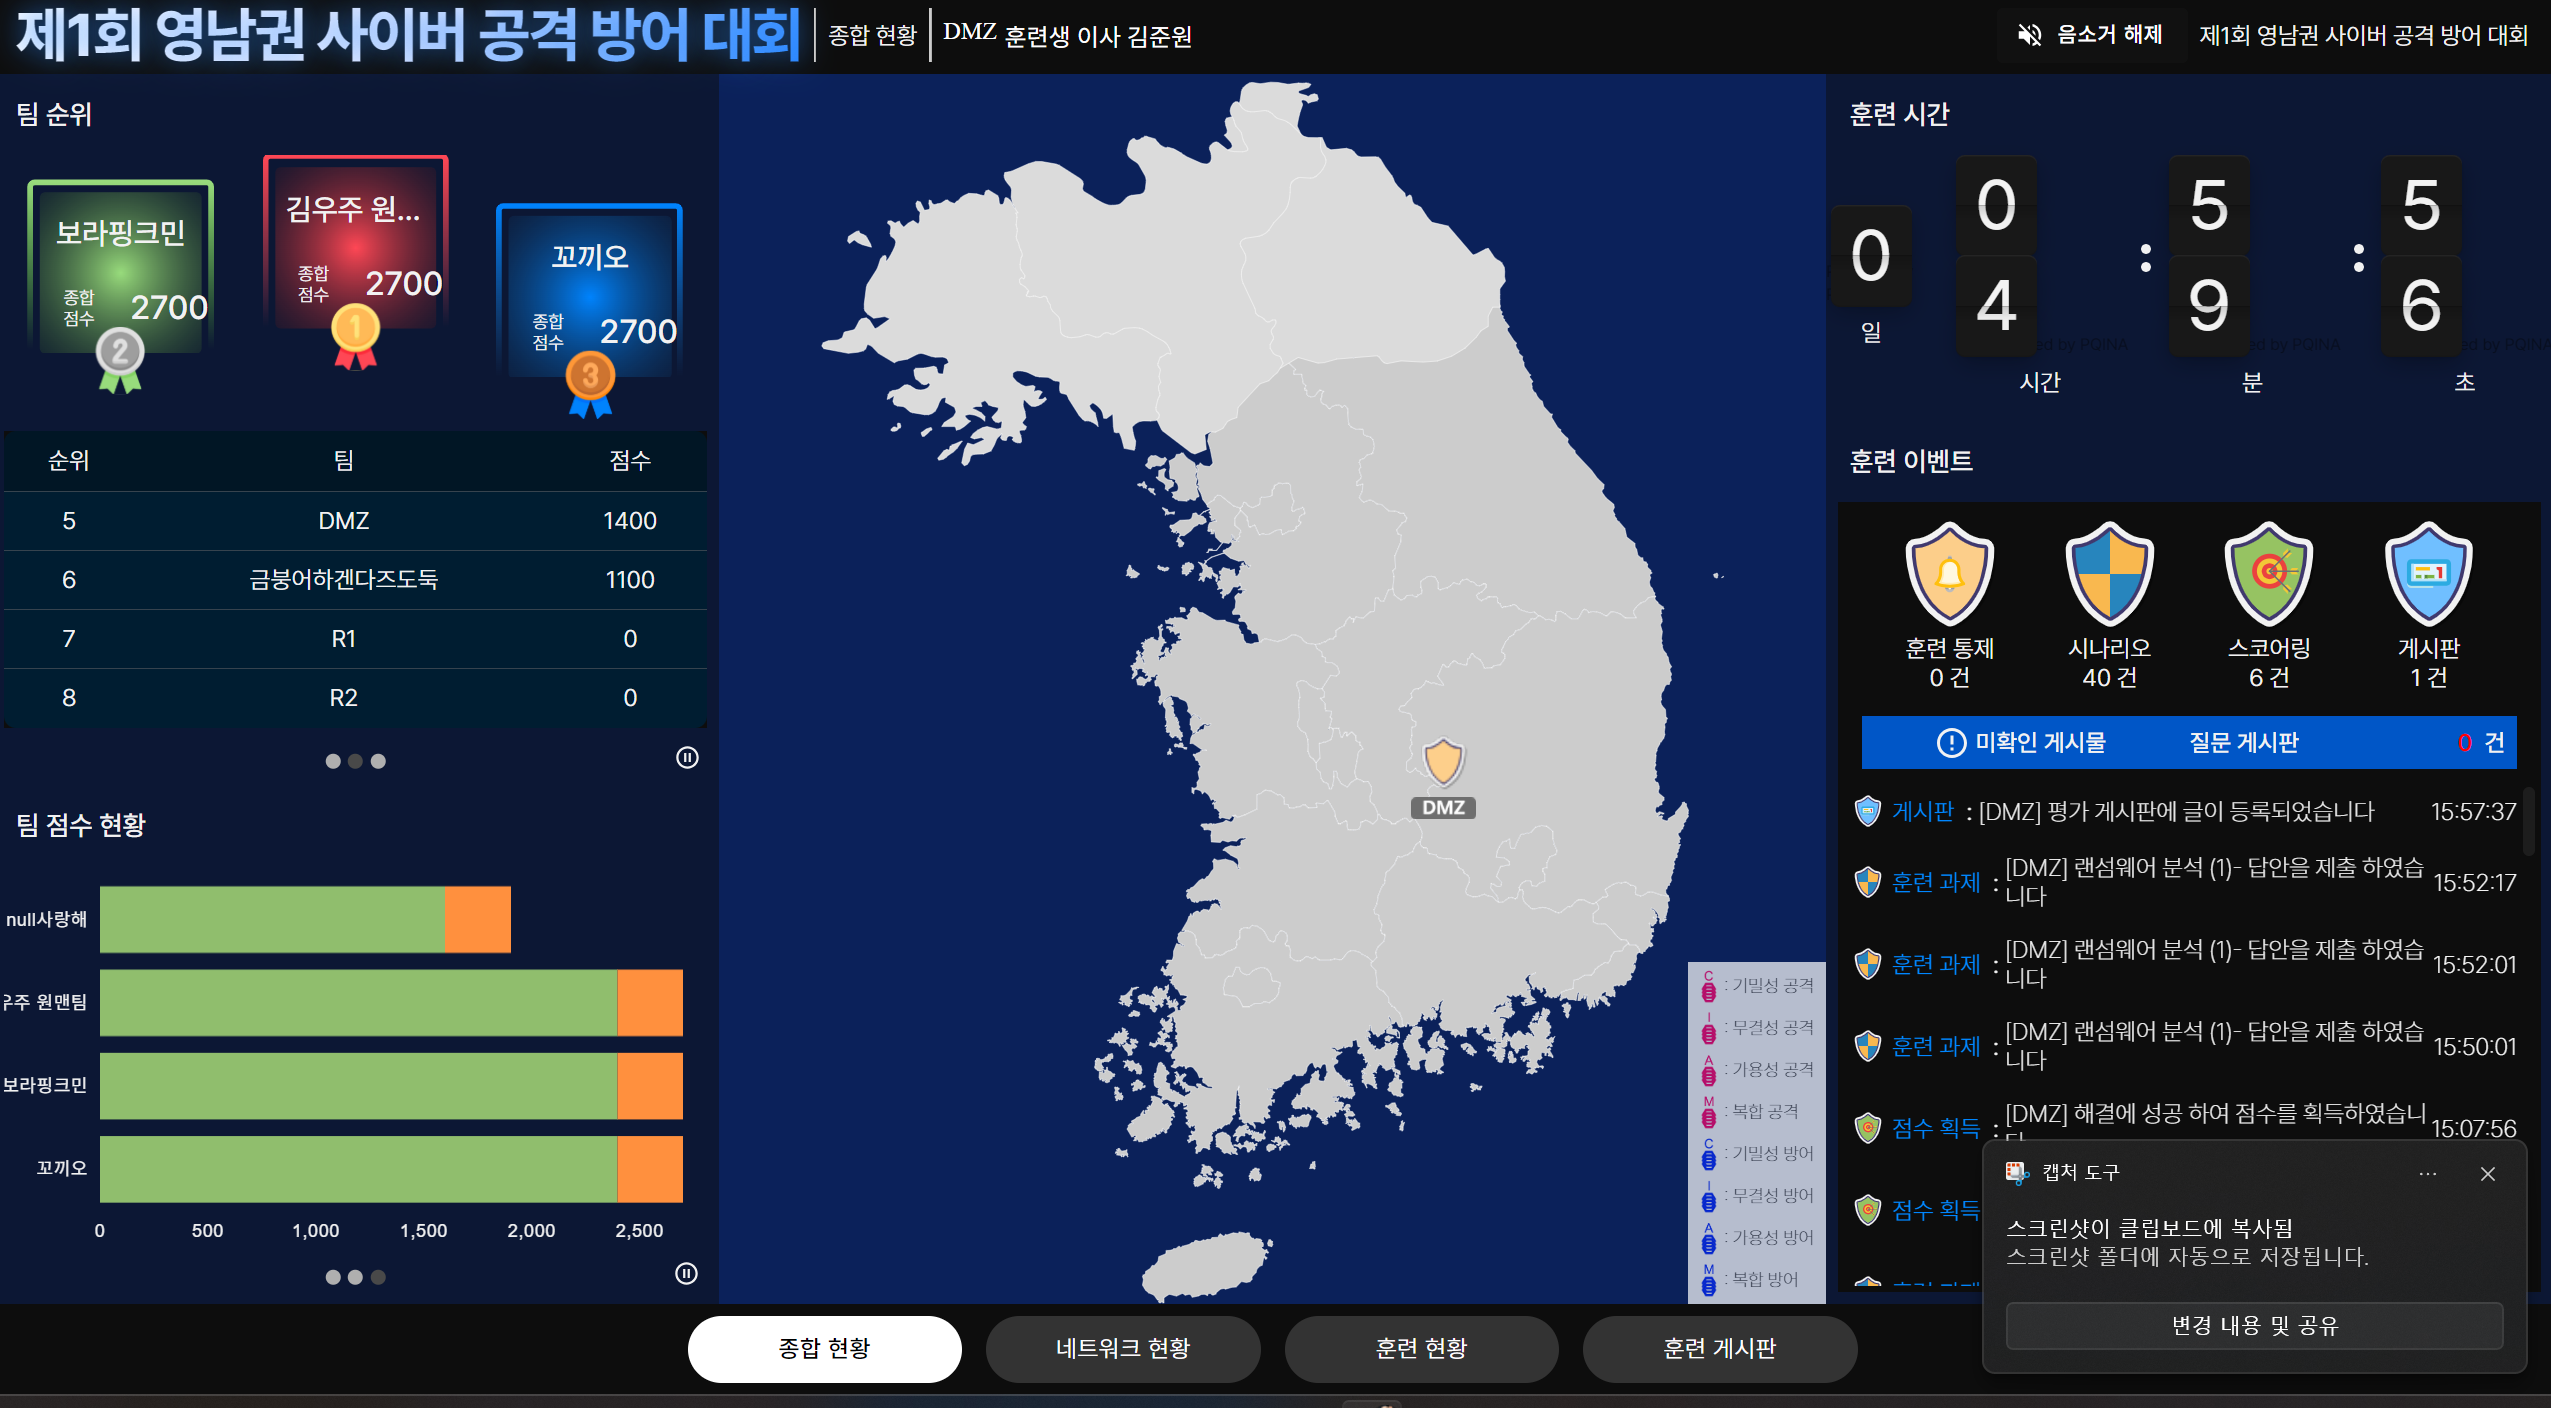Switch to 네트워크 현황 tab

1122,1349
